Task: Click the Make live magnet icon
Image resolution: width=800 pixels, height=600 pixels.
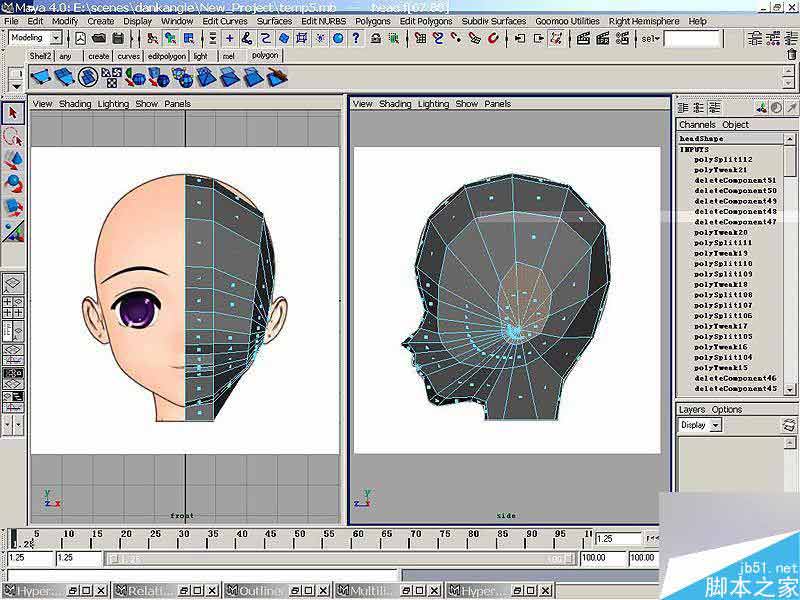Action: (493, 38)
